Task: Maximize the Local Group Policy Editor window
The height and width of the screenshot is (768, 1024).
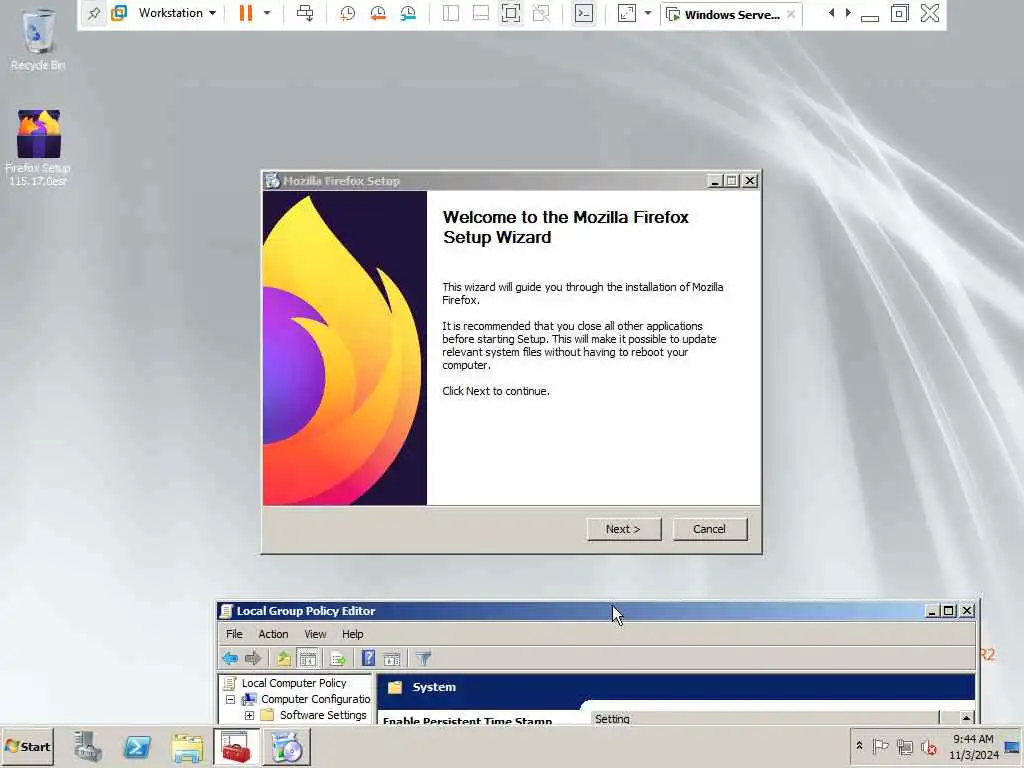Action: (x=949, y=611)
